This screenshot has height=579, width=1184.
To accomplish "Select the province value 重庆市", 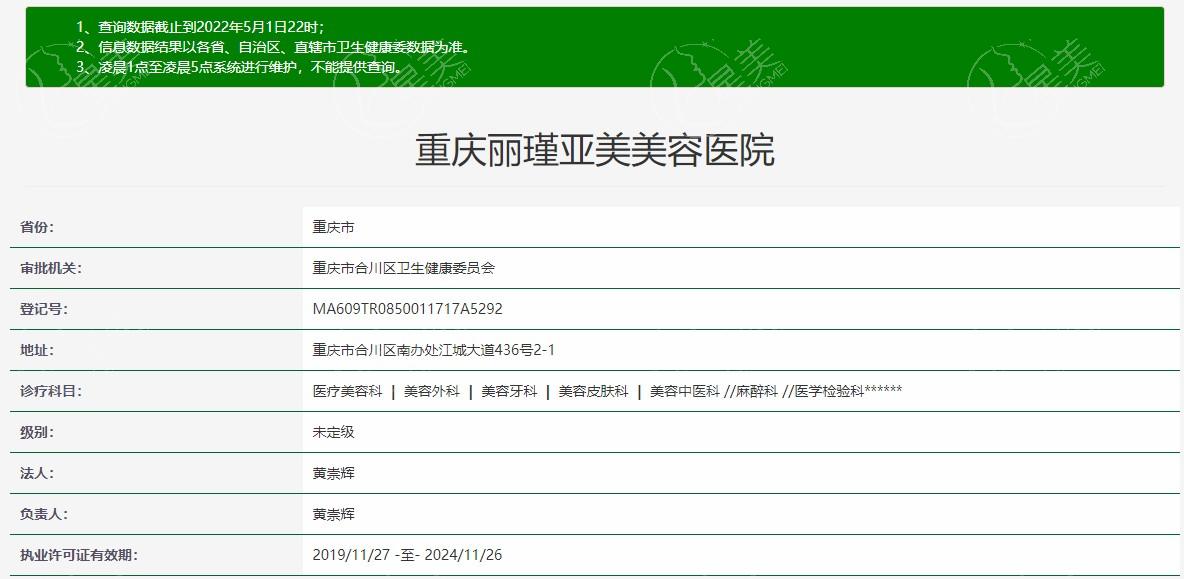I will 333,226.
